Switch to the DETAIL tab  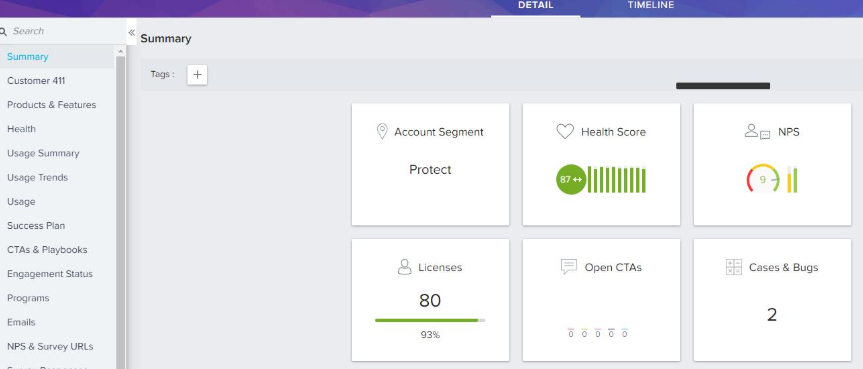coord(536,6)
